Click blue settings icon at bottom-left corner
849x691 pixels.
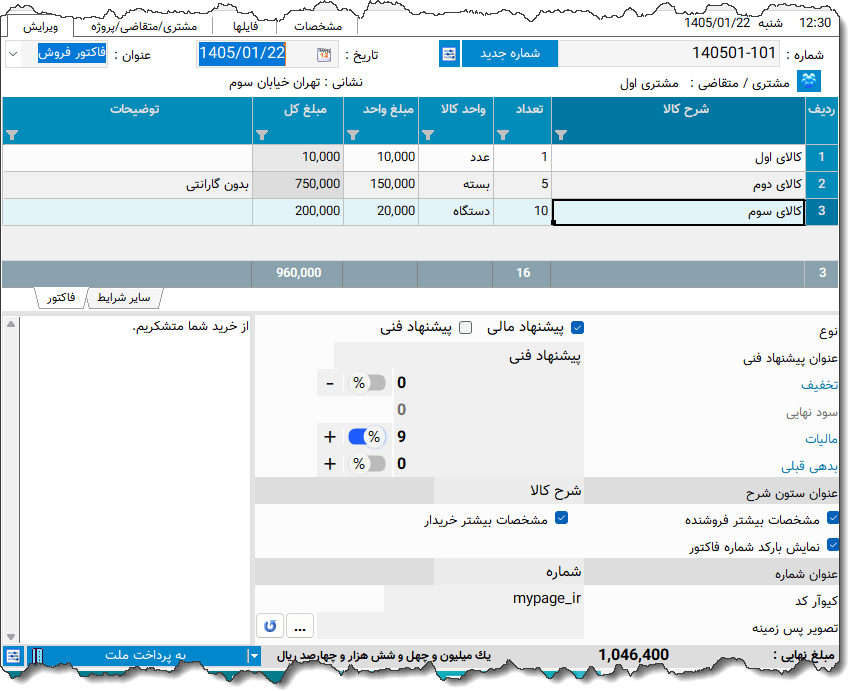pos(12,655)
